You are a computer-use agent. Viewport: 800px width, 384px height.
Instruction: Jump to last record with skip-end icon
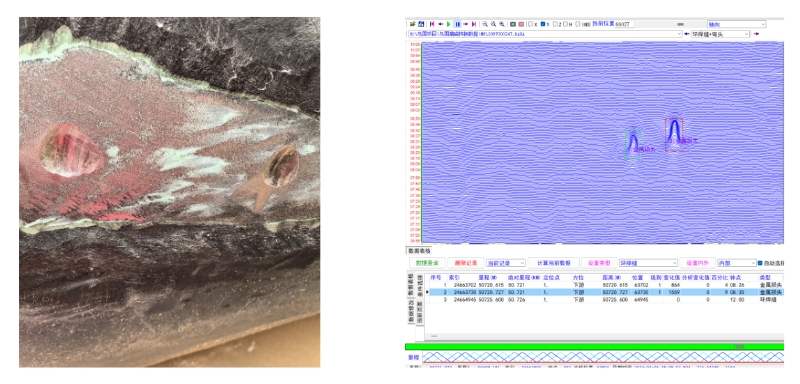coord(474,24)
